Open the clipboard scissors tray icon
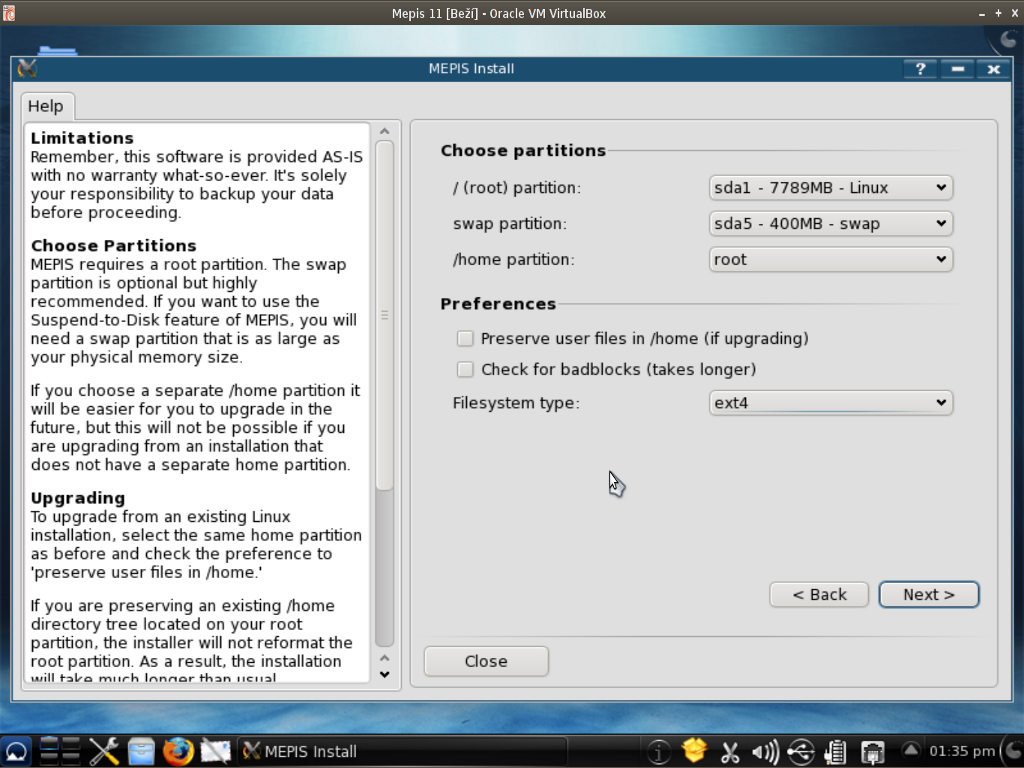 tap(729, 752)
